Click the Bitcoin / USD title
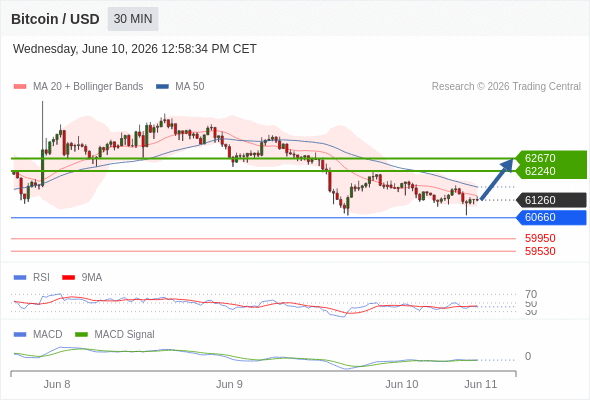 click(55, 19)
